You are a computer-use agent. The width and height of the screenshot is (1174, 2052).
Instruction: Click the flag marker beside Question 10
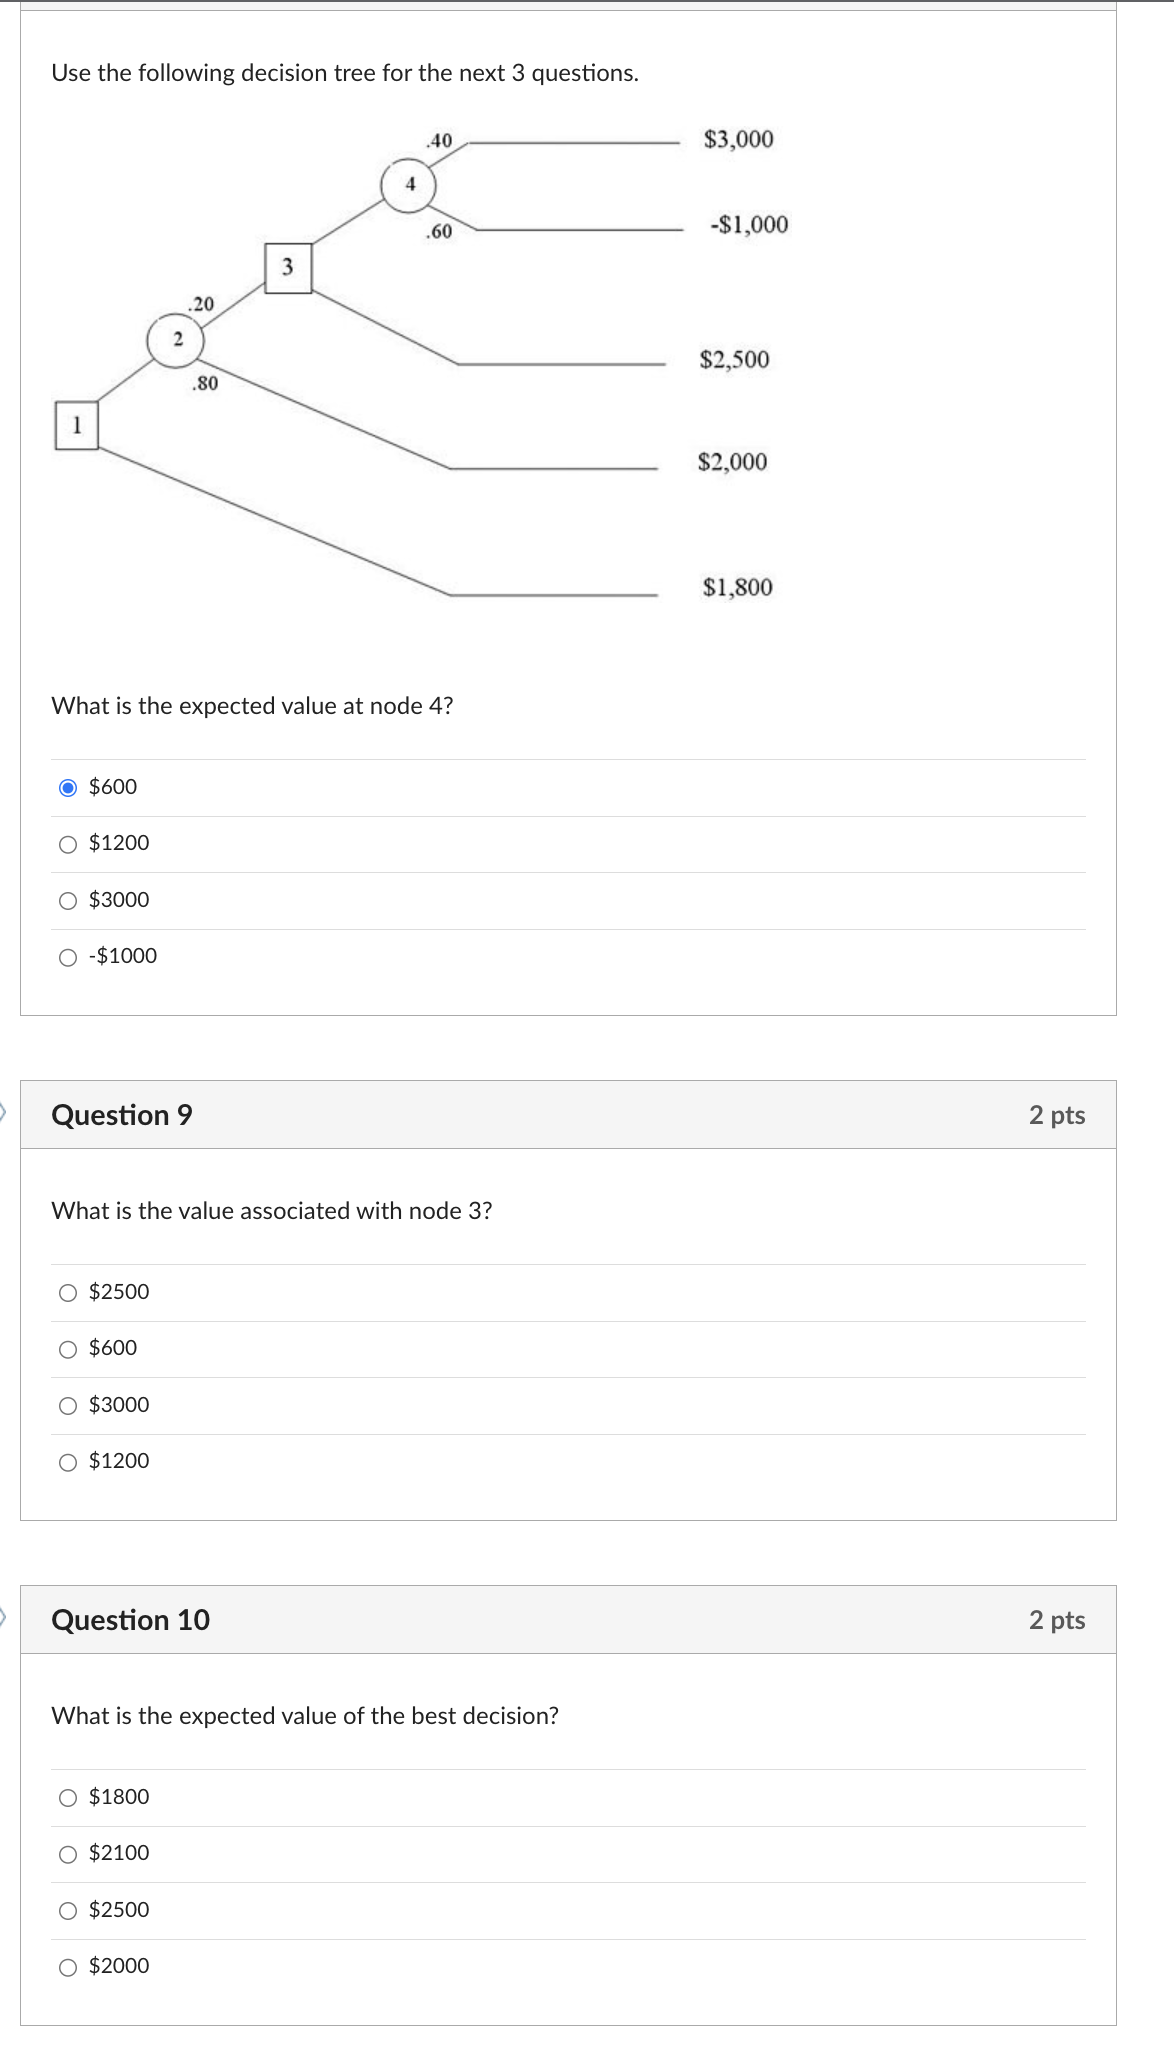[x=3, y=1616]
